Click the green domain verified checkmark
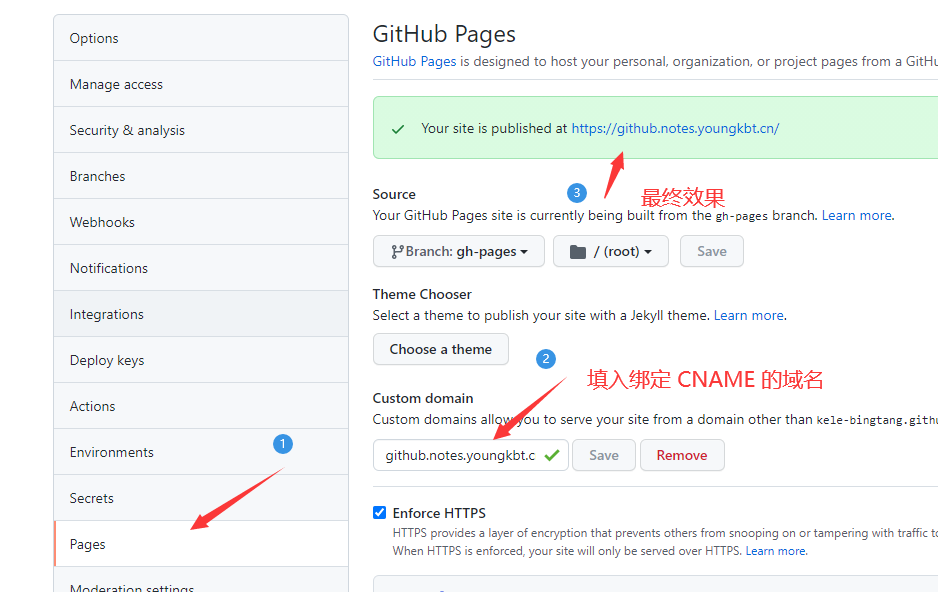The width and height of the screenshot is (938, 592). 551,455
